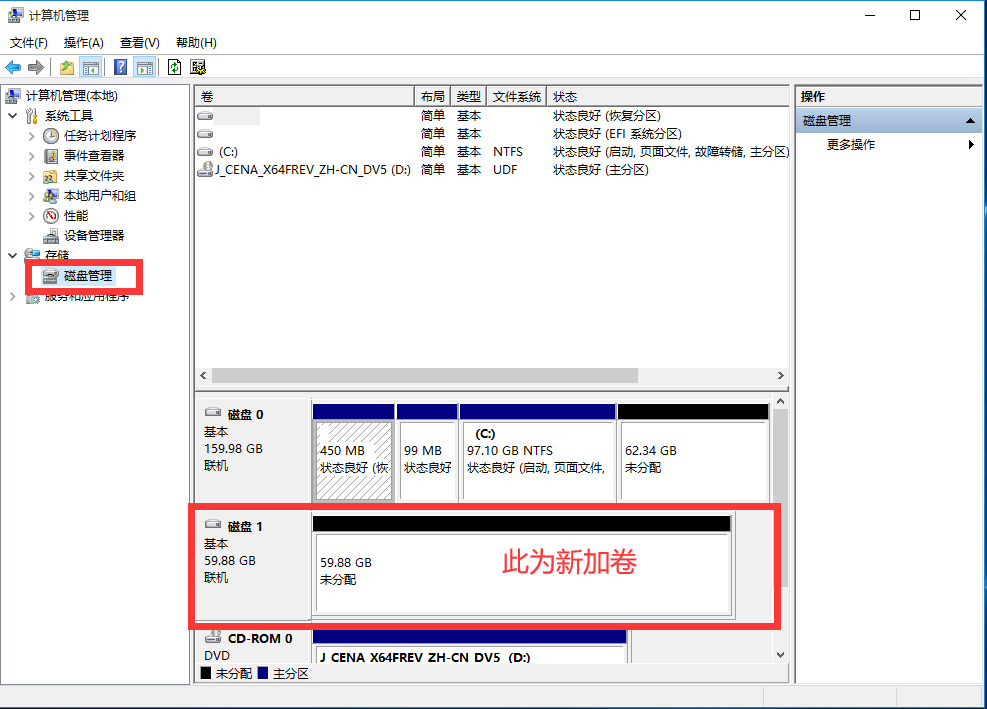
Task: Click the UDF cell of D: row
Action: pos(505,170)
